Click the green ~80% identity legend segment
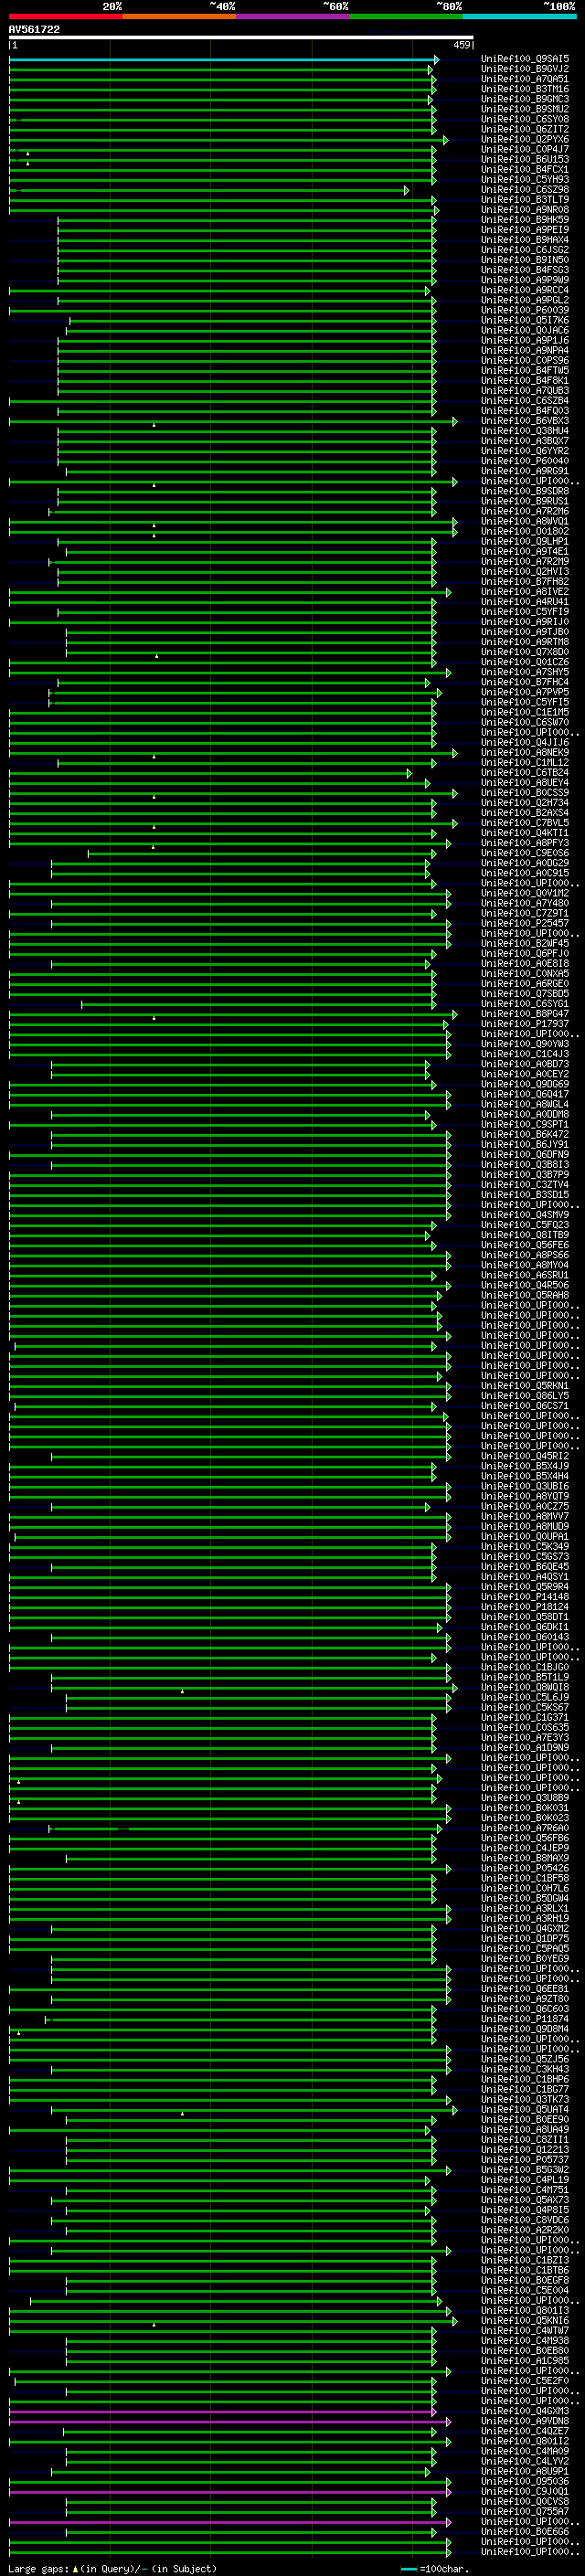 (406, 16)
